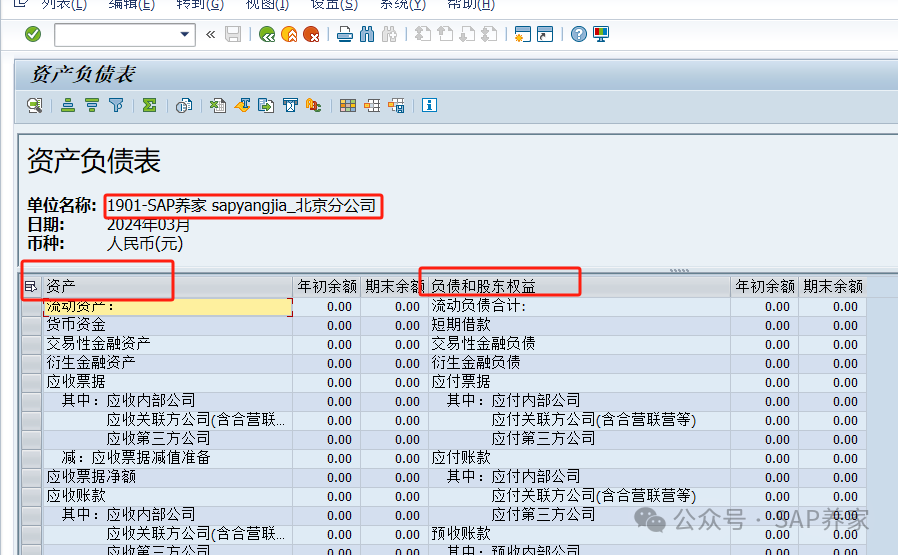
Task: Click the 负债和股东权益 column header
Action: coord(579,286)
